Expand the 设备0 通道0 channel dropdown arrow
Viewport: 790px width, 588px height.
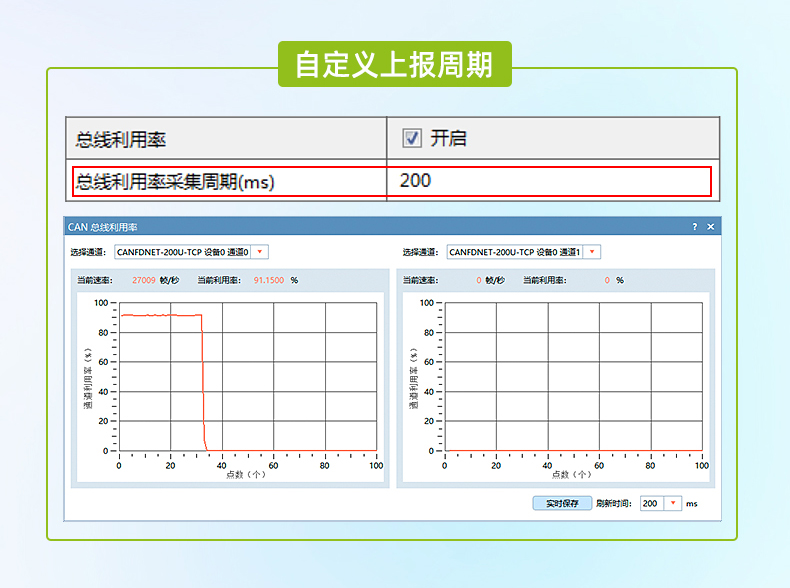coord(260,252)
